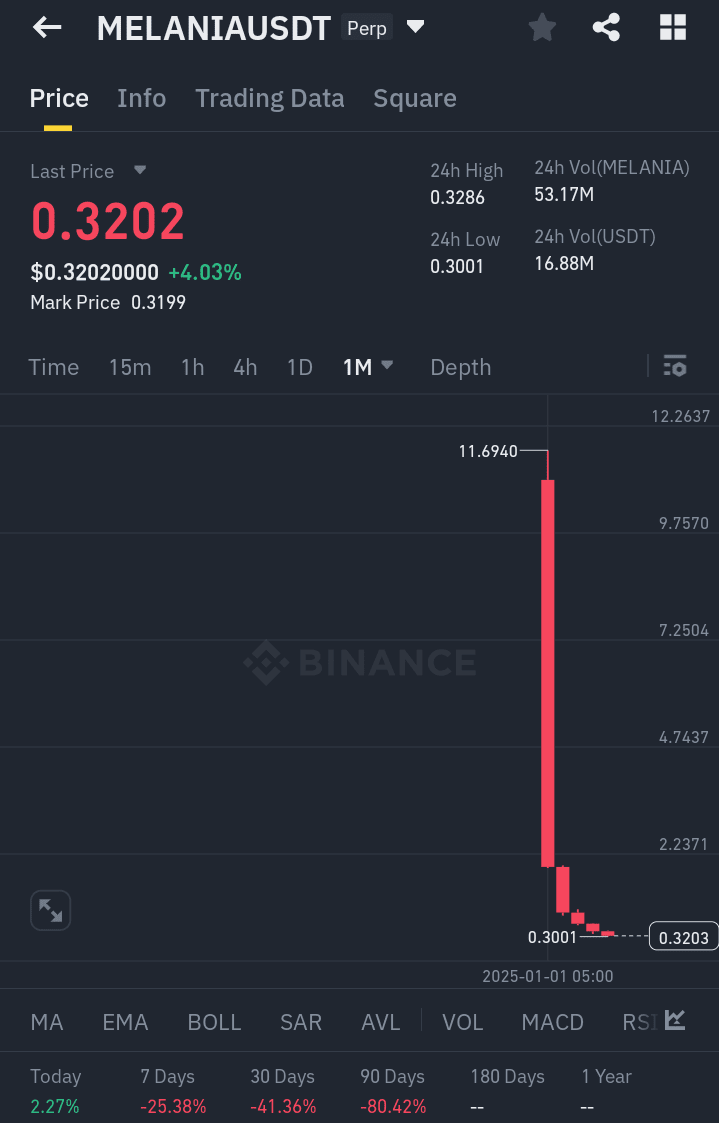Select the 15m timeframe
This screenshot has width=719, height=1123.
pyautogui.click(x=130, y=367)
